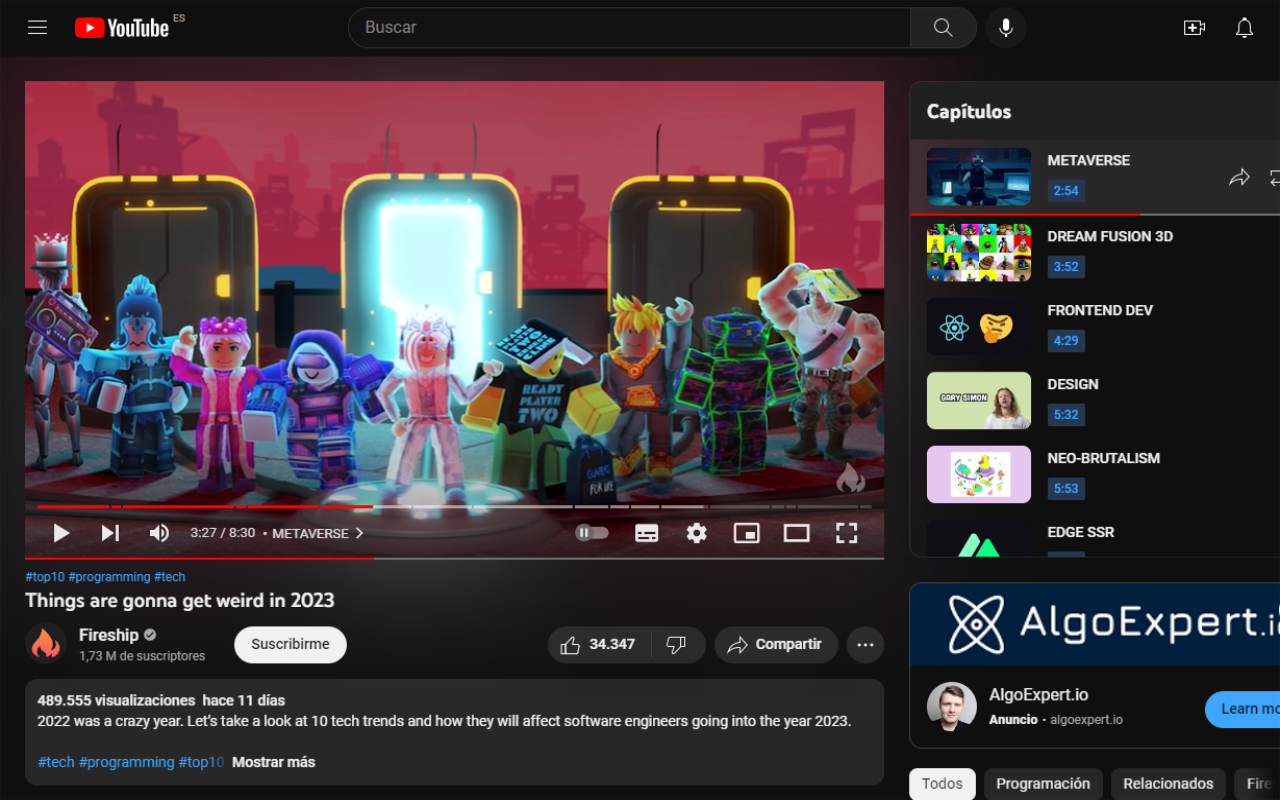Viewport: 1280px width, 800px height.
Task: Click the 5:32 timestamp
Action: [1066, 415]
